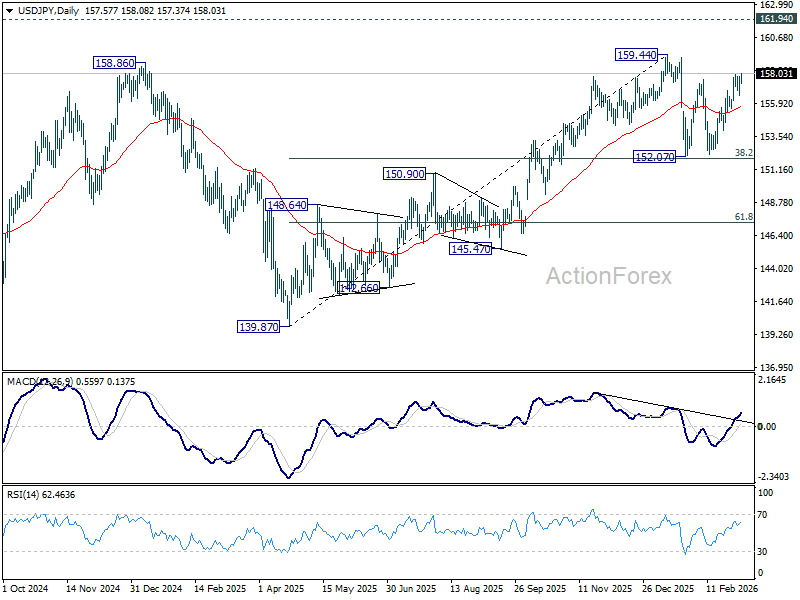This screenshot has height=600, width=800.
Task: Click the 15 May 2025 date label
Action: point(349,588)
